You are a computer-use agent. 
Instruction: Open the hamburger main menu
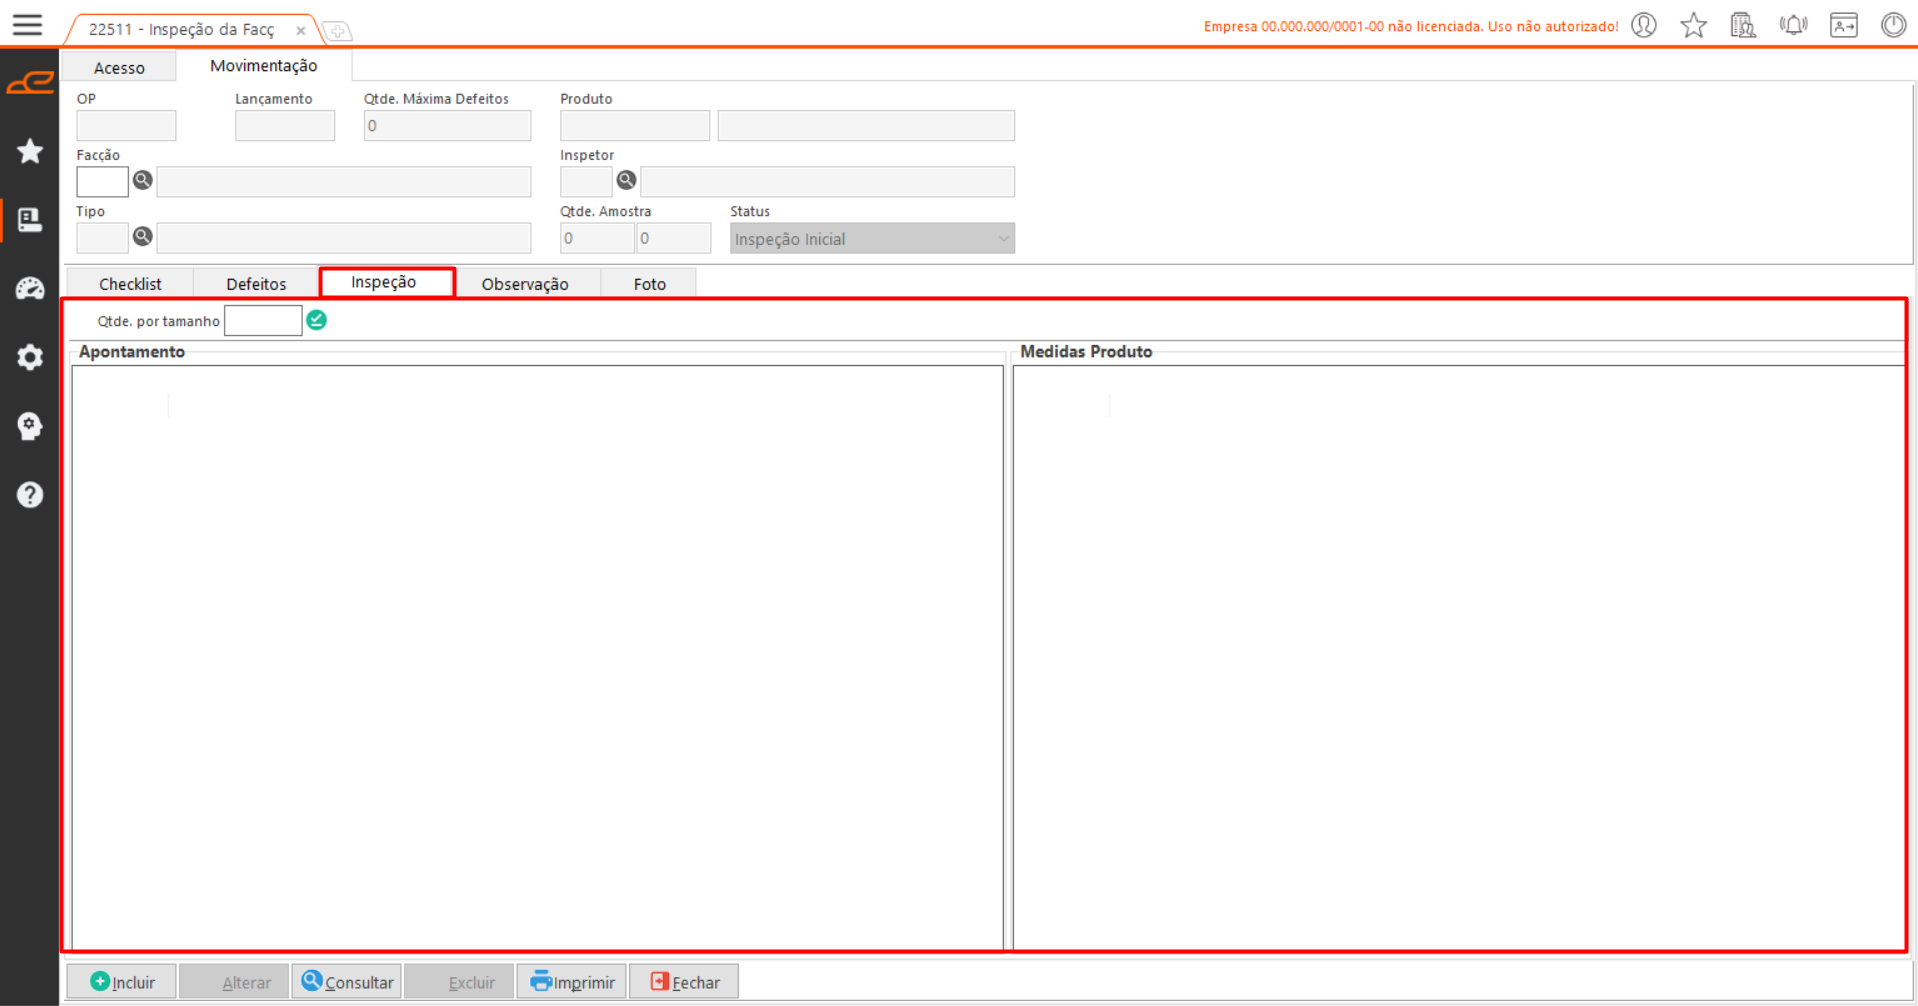(x=27, y=25)
